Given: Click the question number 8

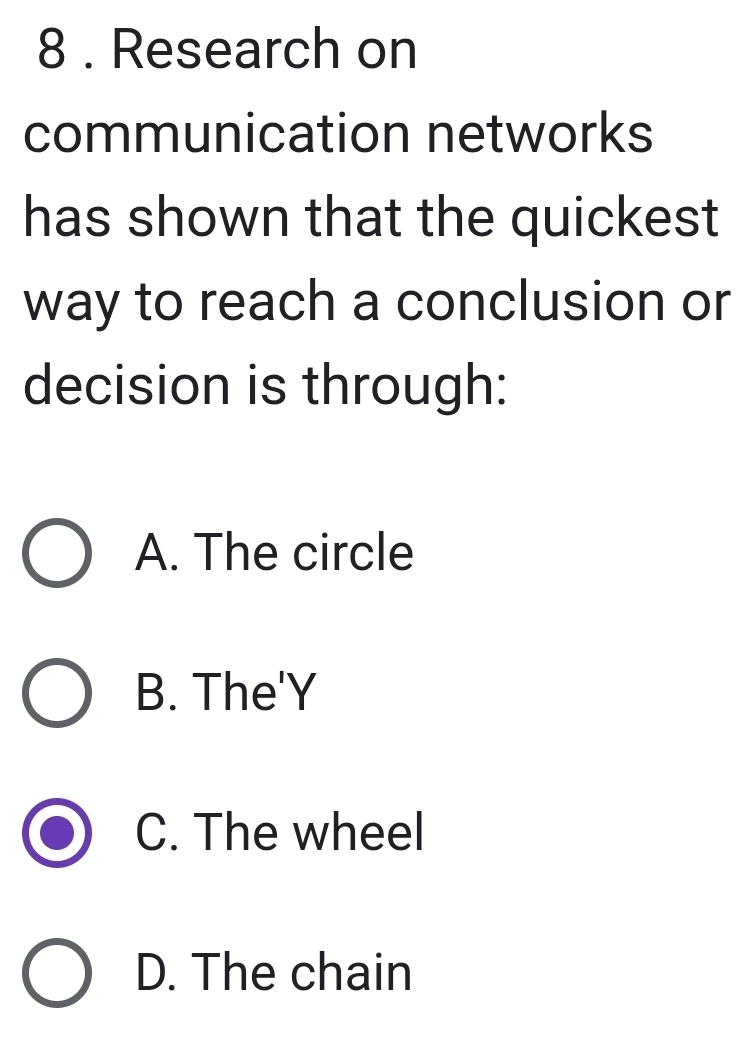Looking at the screenshot, I should tap(47, 47).
